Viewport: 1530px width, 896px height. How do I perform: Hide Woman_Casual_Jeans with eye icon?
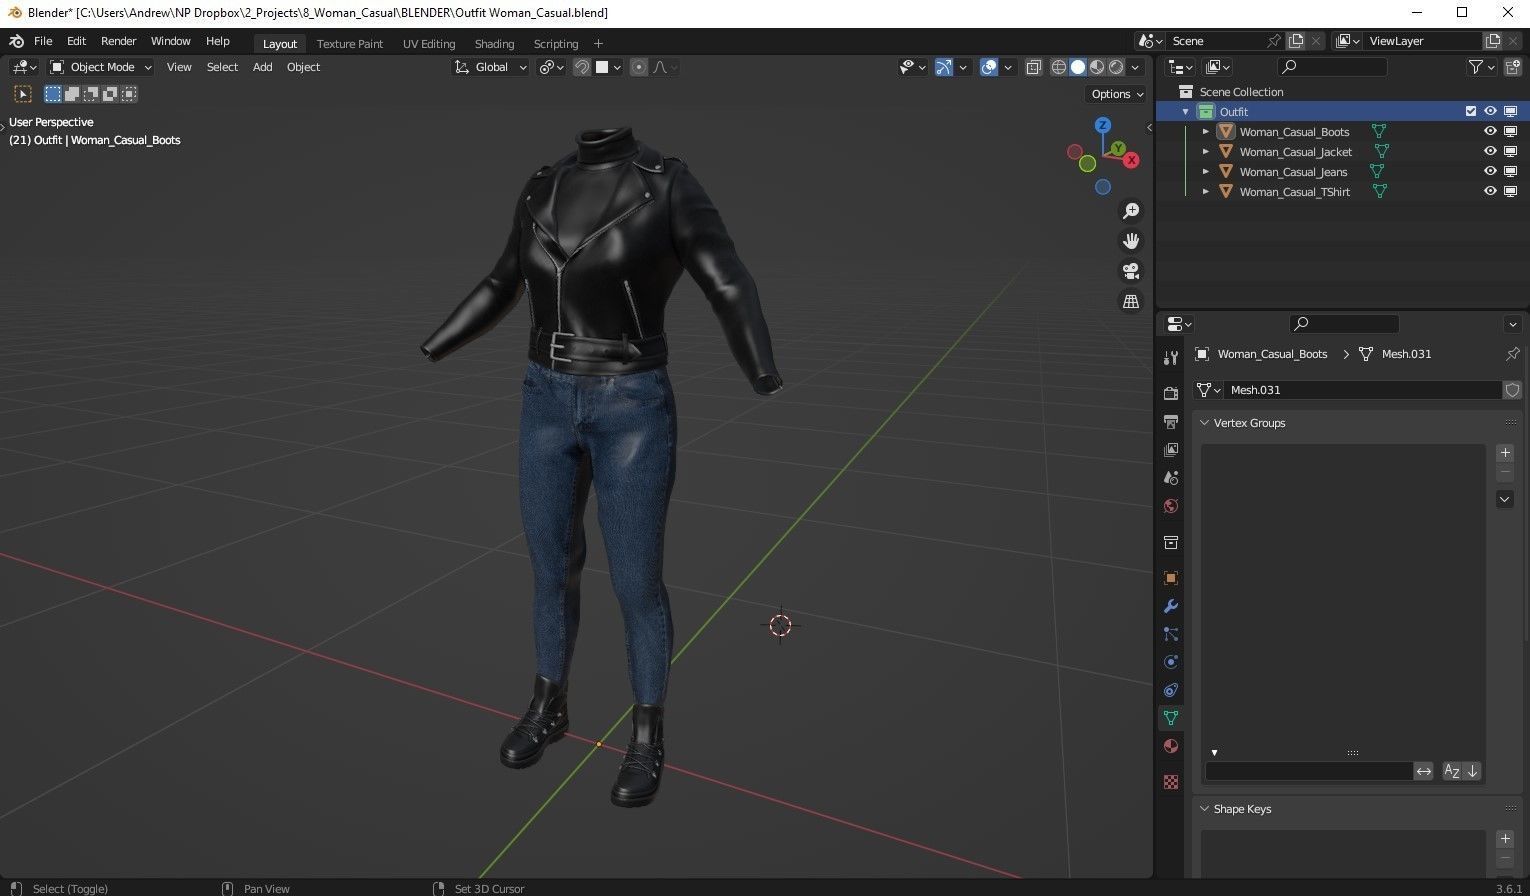(1490, 172)
